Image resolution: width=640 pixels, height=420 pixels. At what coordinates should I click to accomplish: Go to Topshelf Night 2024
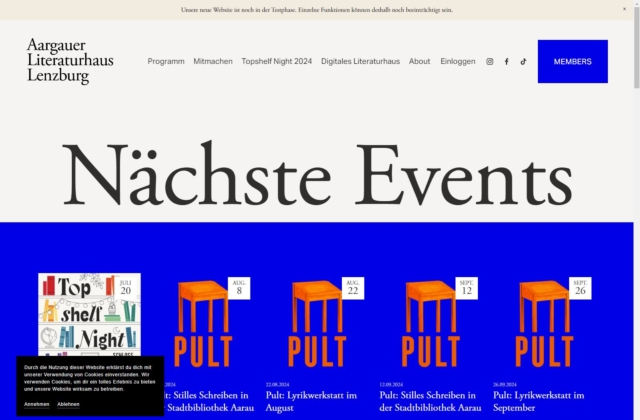pos(277,61)
